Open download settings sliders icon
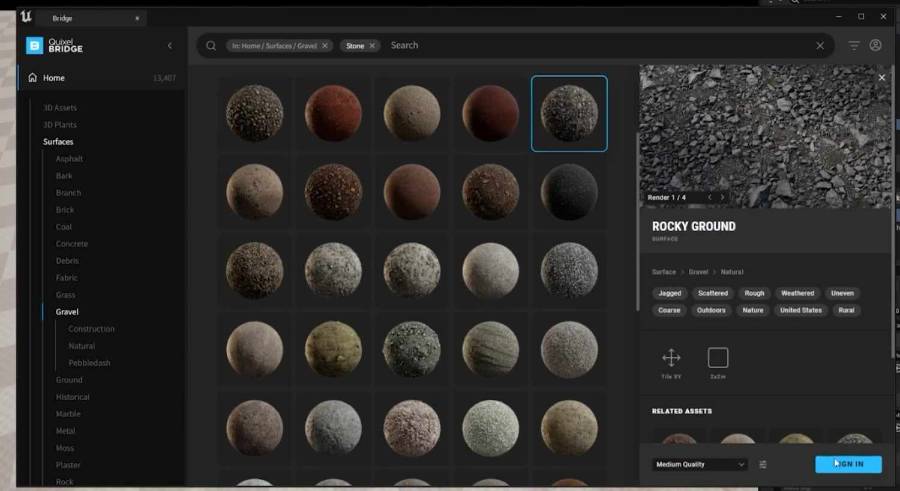900x491 pixels. pyautogui.click(x=763, y=464)
